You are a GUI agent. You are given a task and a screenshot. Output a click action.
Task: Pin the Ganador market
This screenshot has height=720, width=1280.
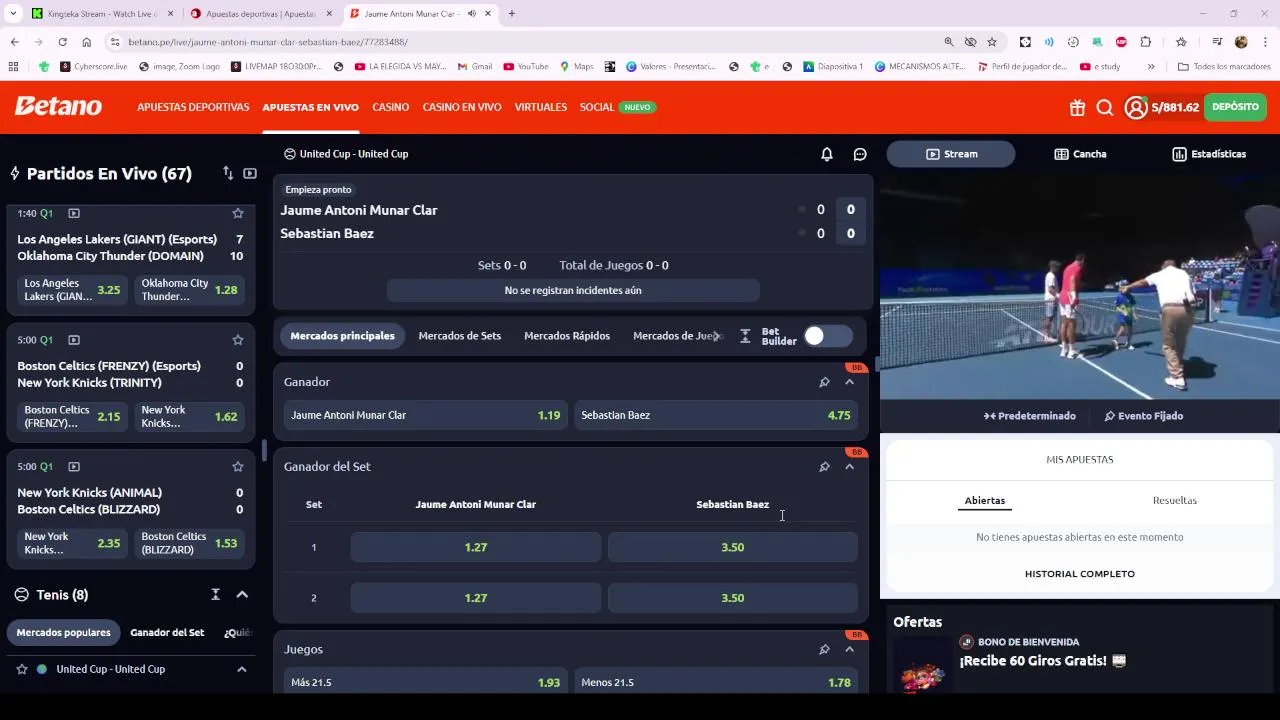[x=824, y=382]
